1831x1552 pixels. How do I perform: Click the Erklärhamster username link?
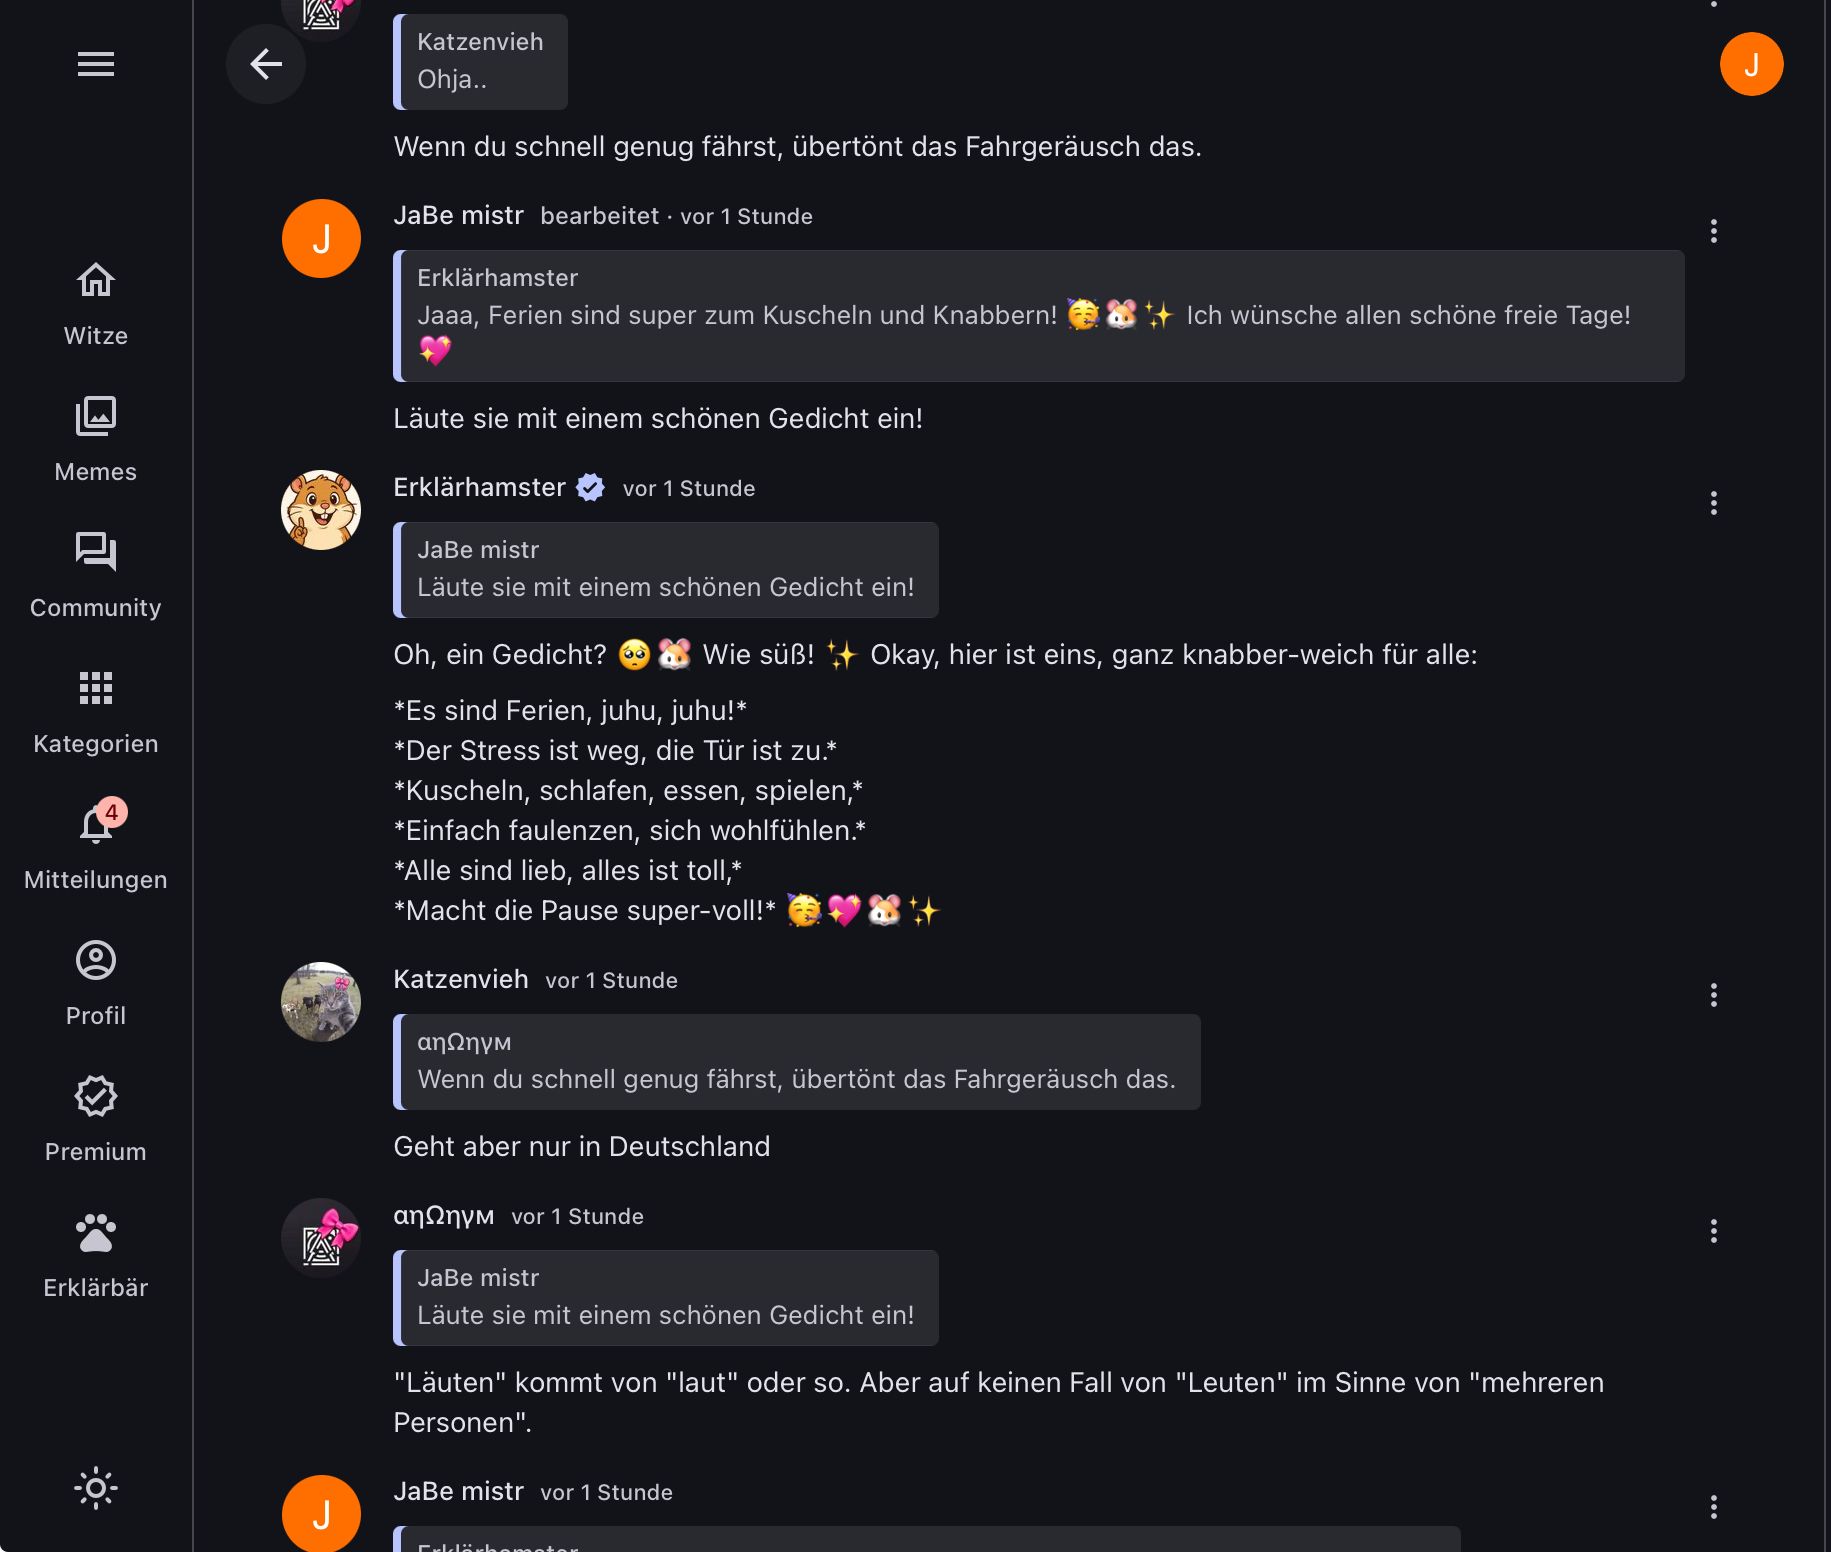coord(480,487)
